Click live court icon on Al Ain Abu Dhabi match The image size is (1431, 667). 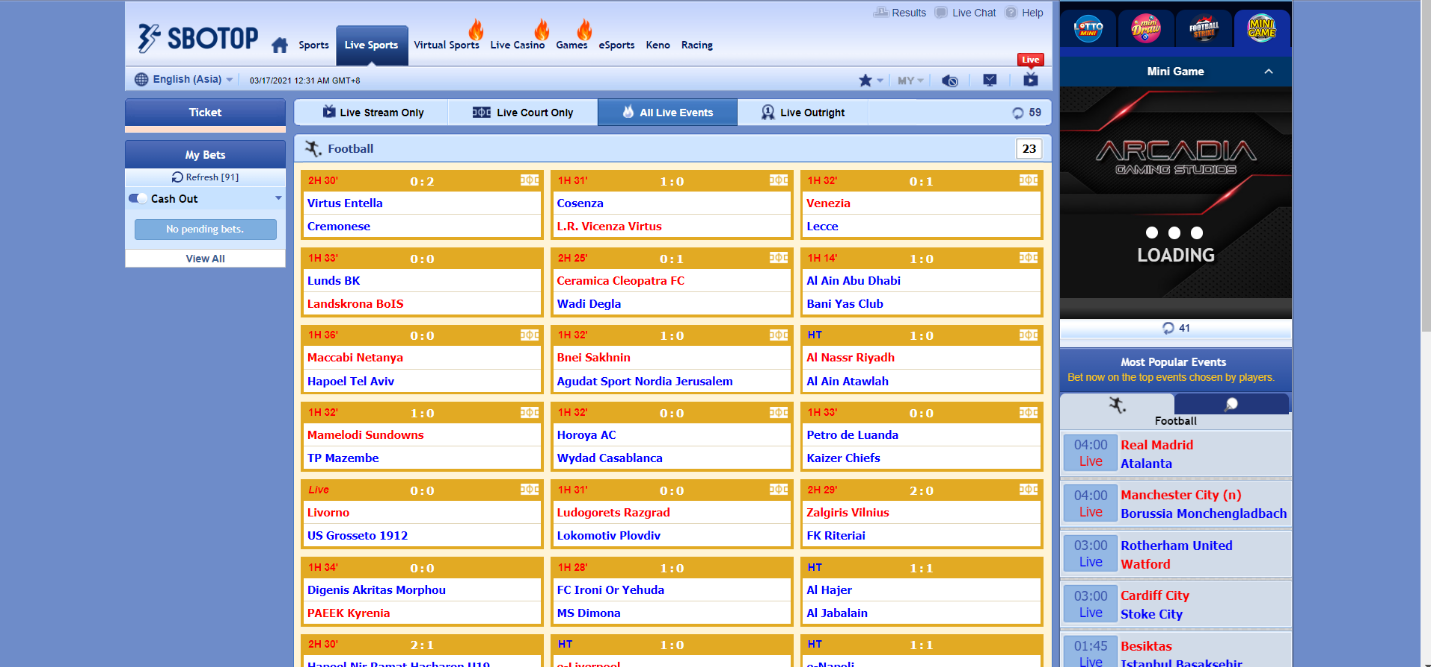point(1029,258)
